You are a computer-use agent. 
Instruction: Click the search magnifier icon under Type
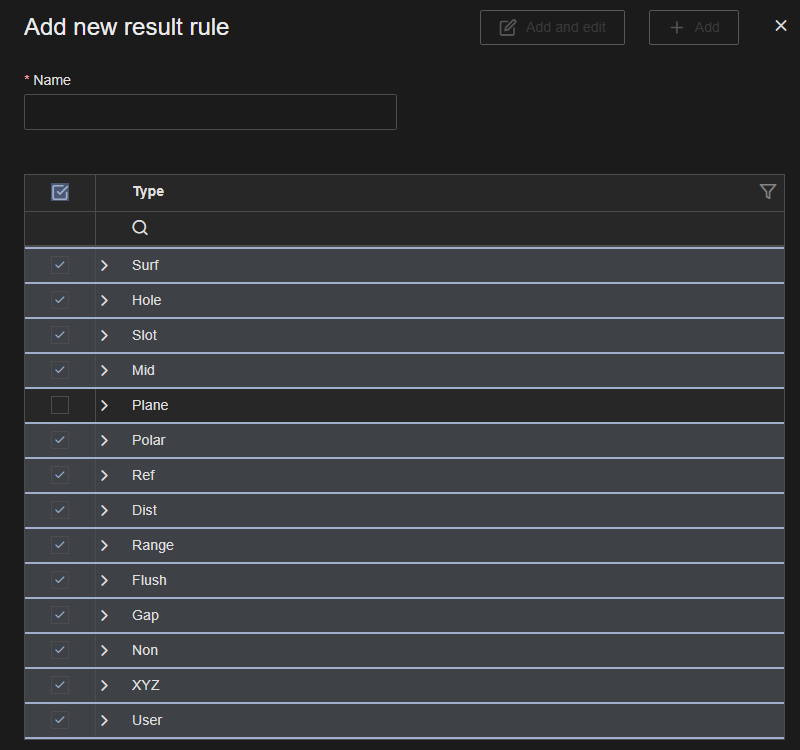click(x=140, y=228)
